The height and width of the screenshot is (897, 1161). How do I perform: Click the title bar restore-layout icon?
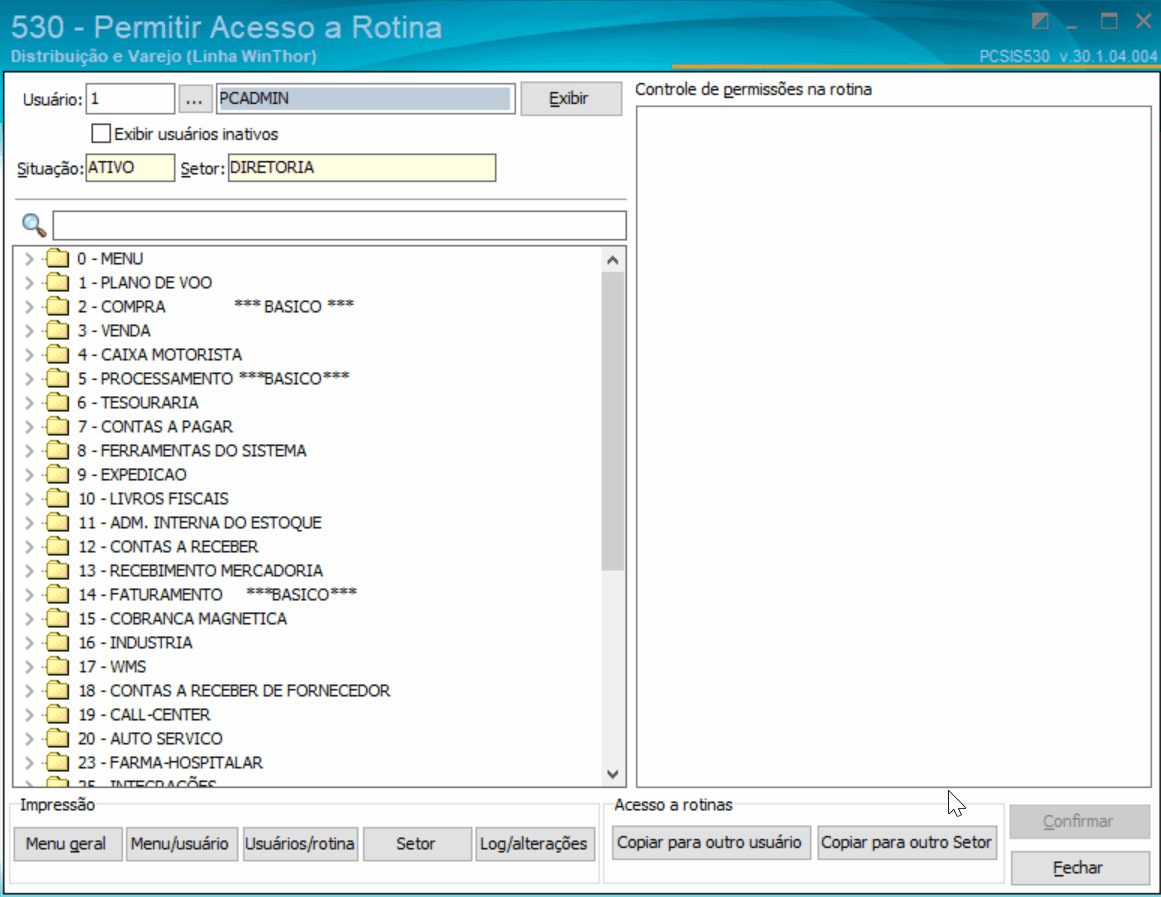tap(1040, 21)
